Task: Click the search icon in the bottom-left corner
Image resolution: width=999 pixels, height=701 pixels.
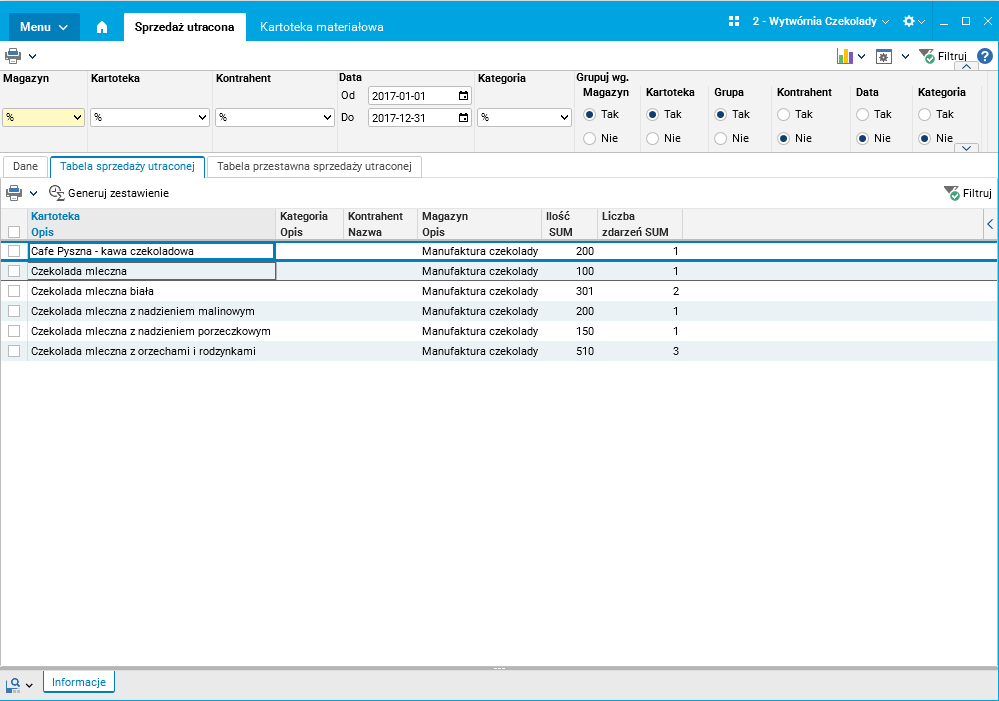Action: (x=13, y=684)
